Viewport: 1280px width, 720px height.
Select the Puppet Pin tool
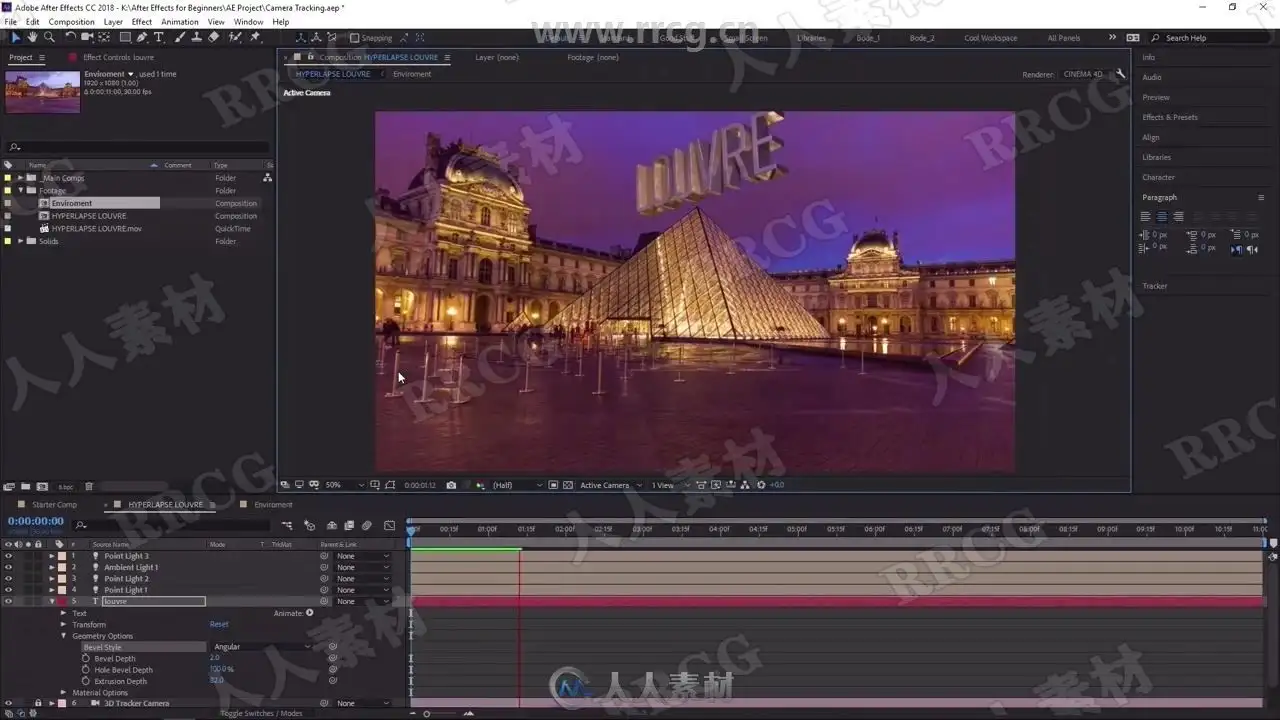click(256, 37)
